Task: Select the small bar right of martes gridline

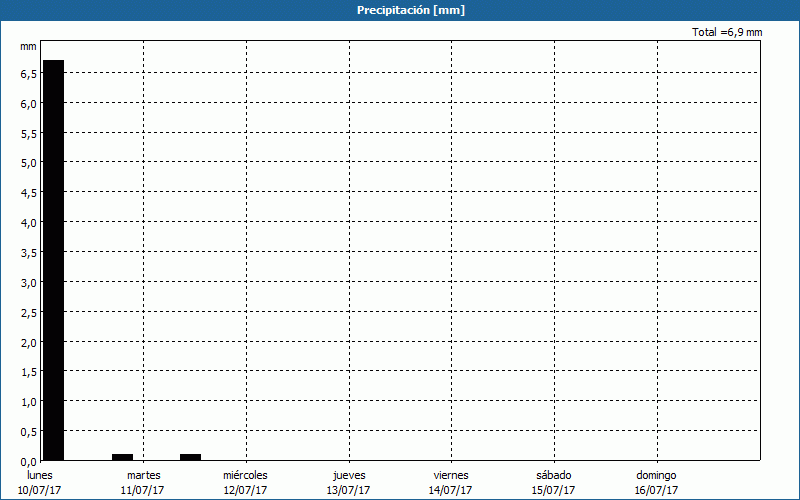Action: [190, 457]
